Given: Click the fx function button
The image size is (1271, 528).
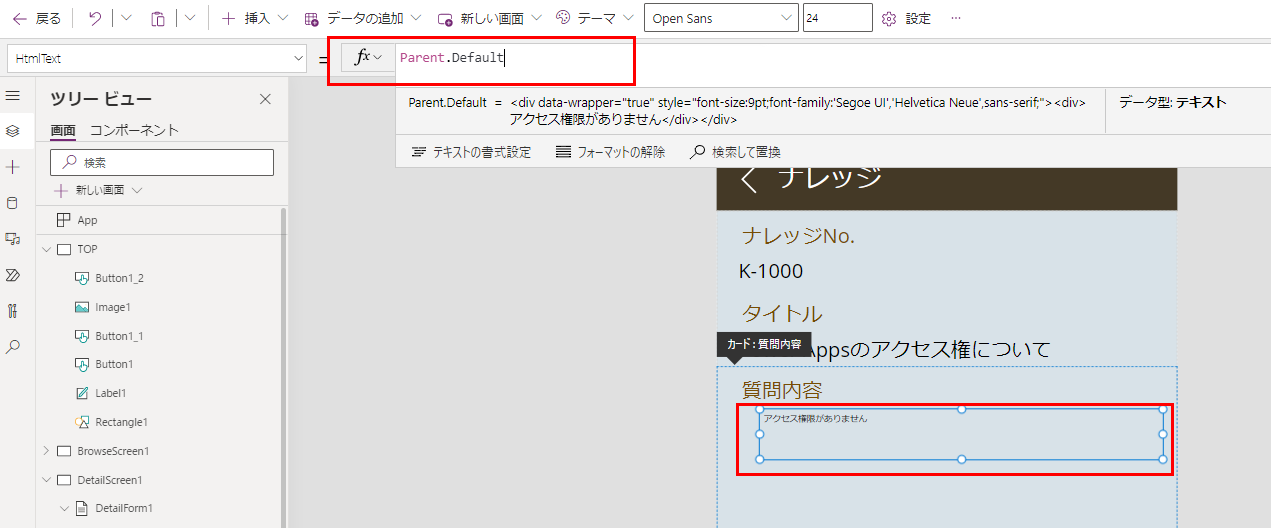Looking at the screenshot, I should 369,58.
